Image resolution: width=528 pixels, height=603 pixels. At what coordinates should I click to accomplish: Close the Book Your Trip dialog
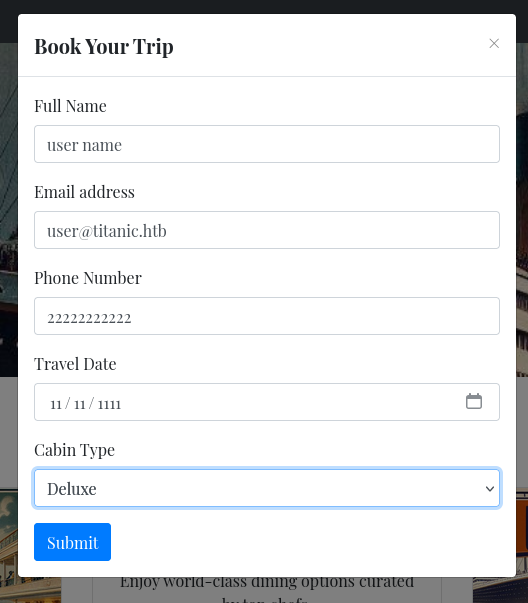[494, 43]
